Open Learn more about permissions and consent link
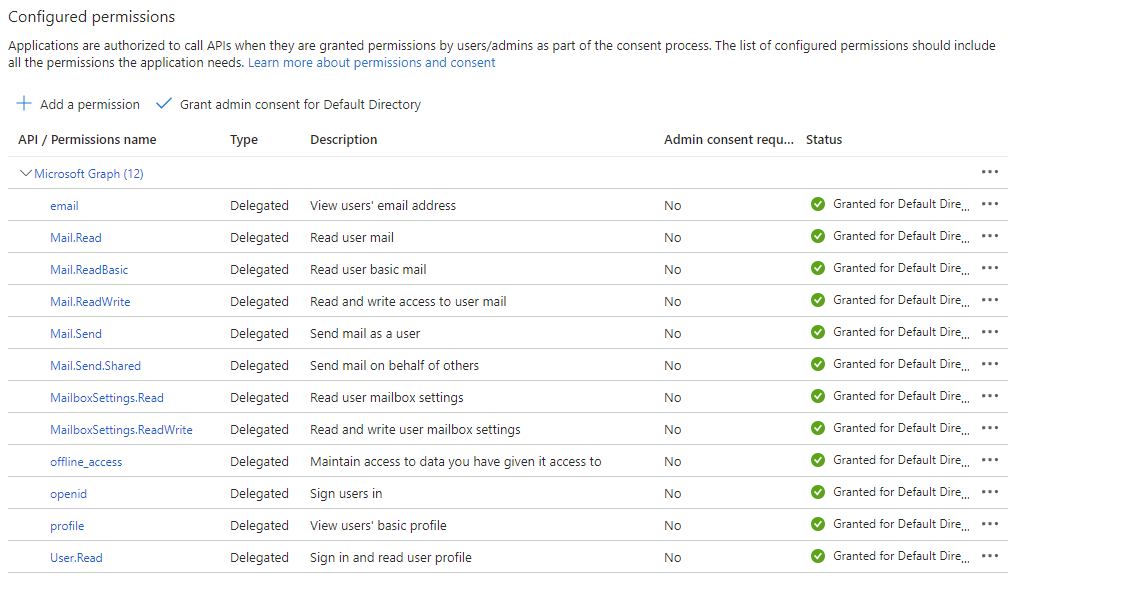The image size is (1121, 594). tap(371, 63)
